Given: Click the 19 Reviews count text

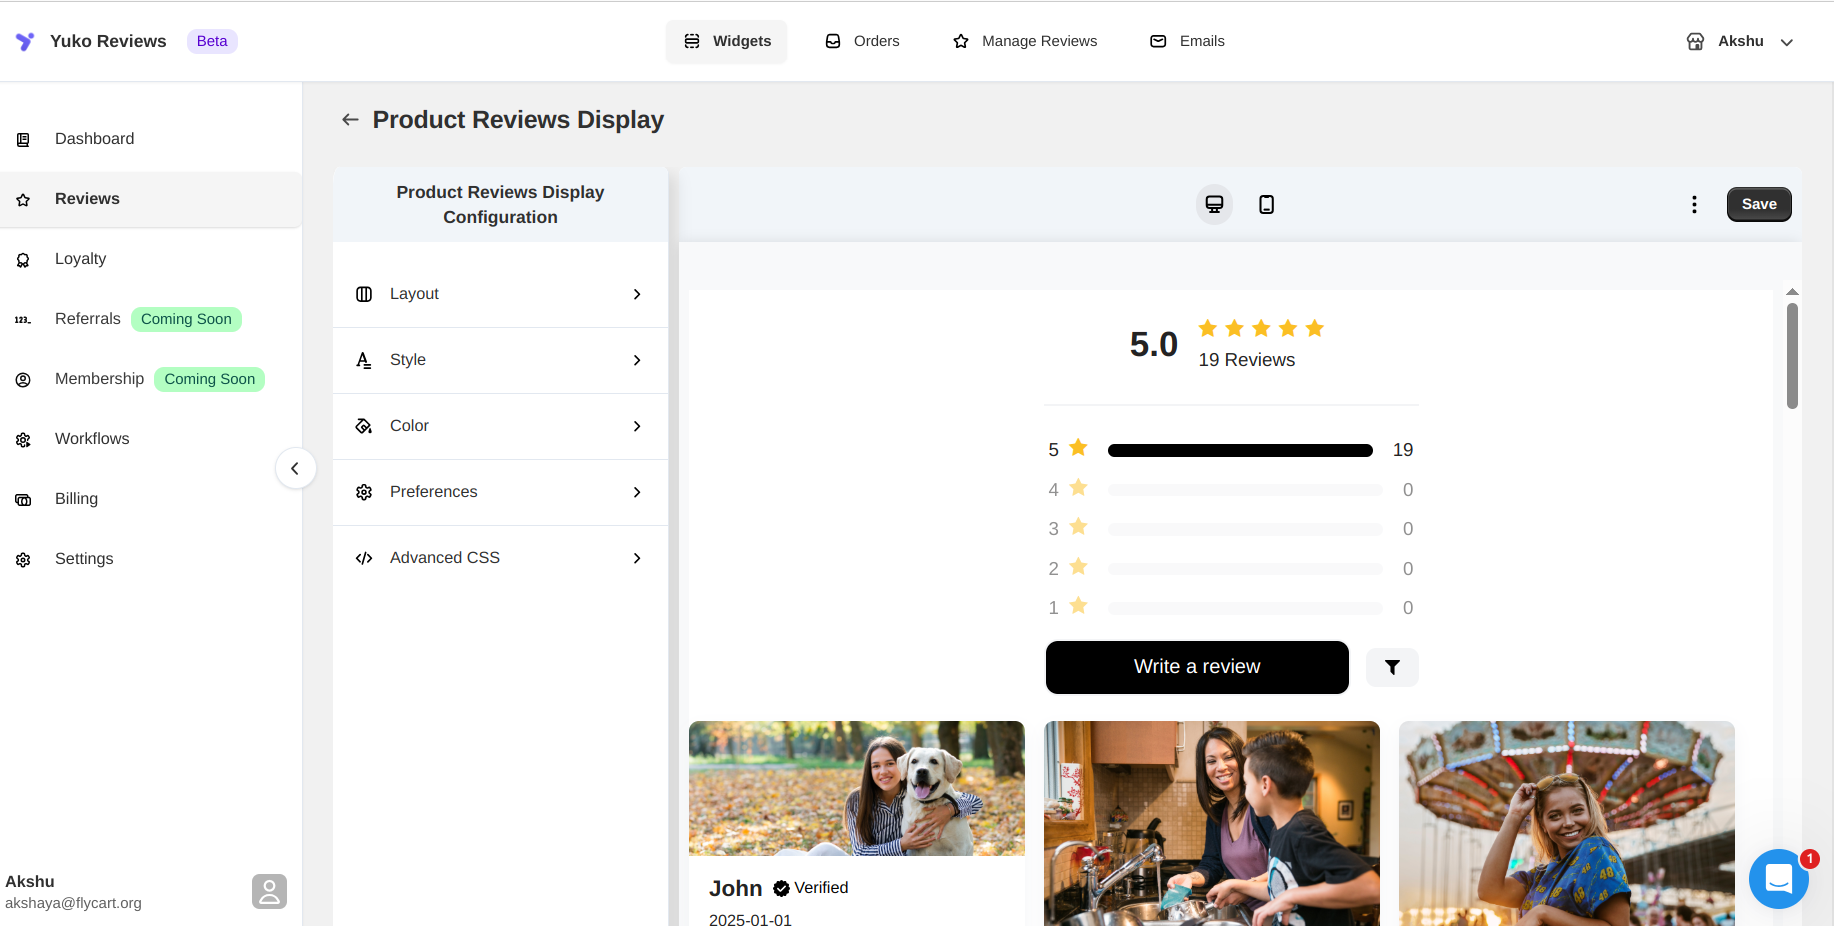Looking at the screenshot, I should (x=1247, y=360).
